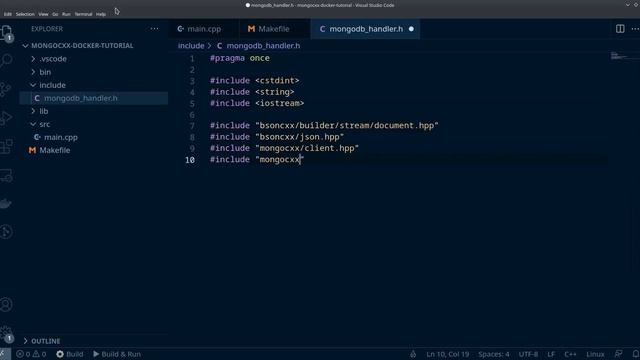The image size is (640, 360).
Task: Click the notifications bell icon
Action: point(636,354)
